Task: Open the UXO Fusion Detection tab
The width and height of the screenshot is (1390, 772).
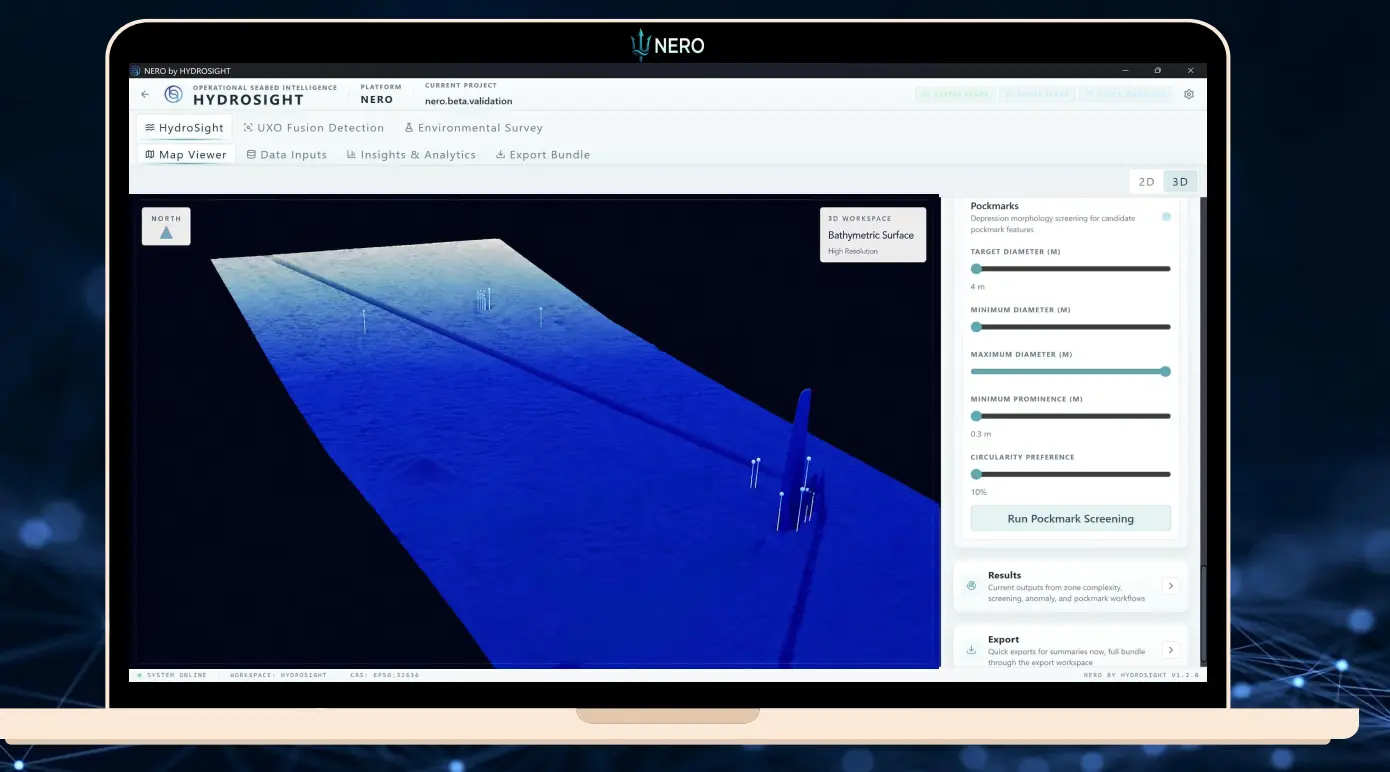Action: click(x=314, y=128)
